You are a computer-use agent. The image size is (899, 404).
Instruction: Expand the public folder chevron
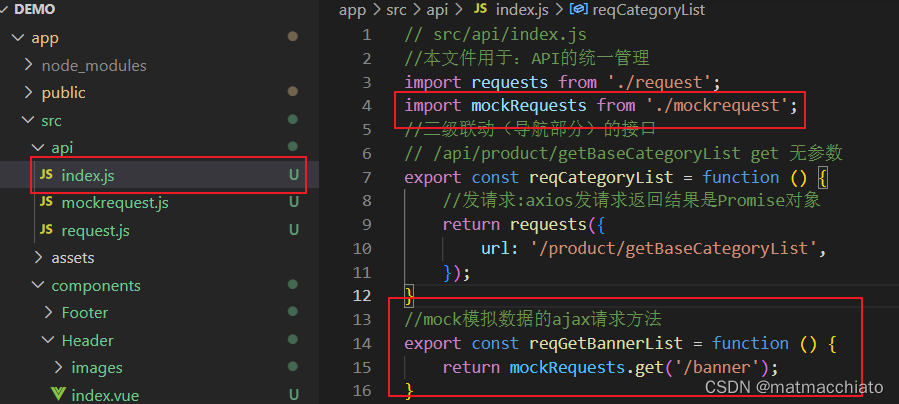pos(29,92)
